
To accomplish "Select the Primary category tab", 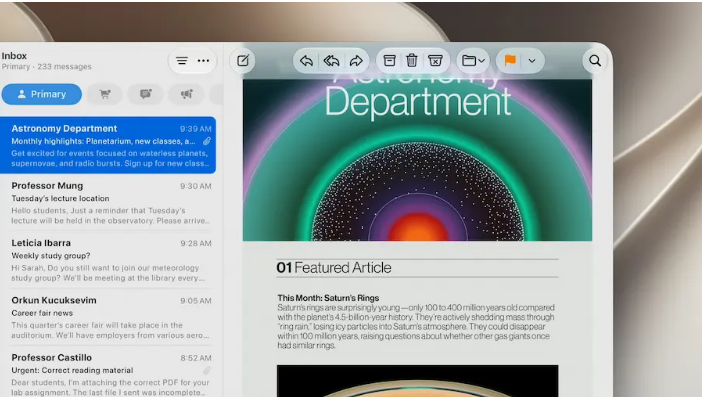I will 41,94.
